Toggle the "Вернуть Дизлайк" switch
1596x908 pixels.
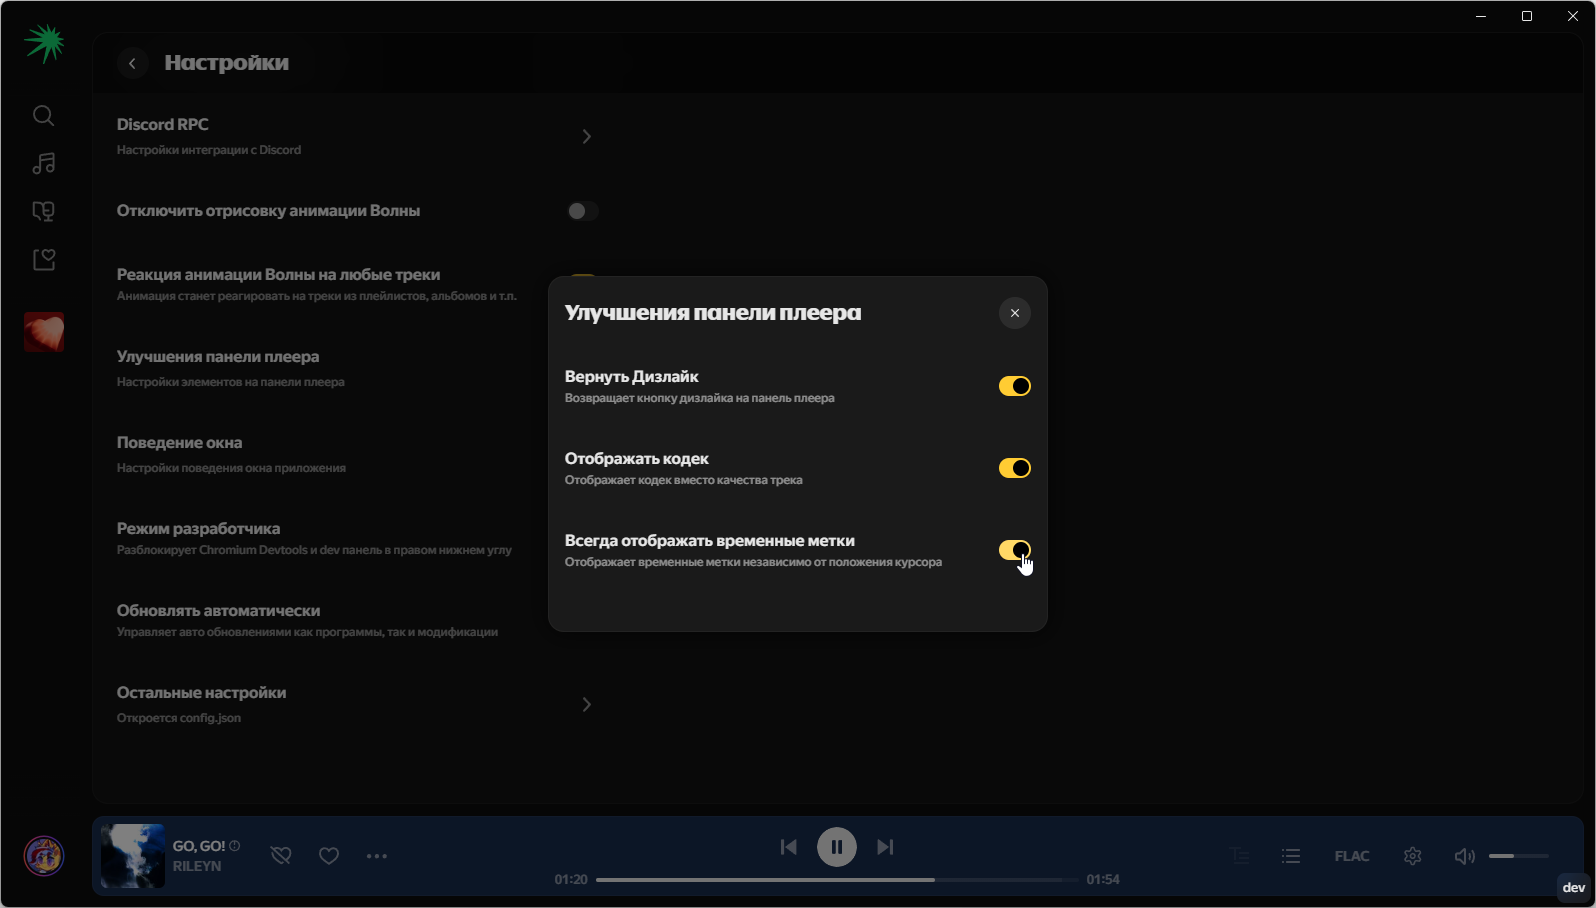pyautogui.click(x=1014, y=386)
